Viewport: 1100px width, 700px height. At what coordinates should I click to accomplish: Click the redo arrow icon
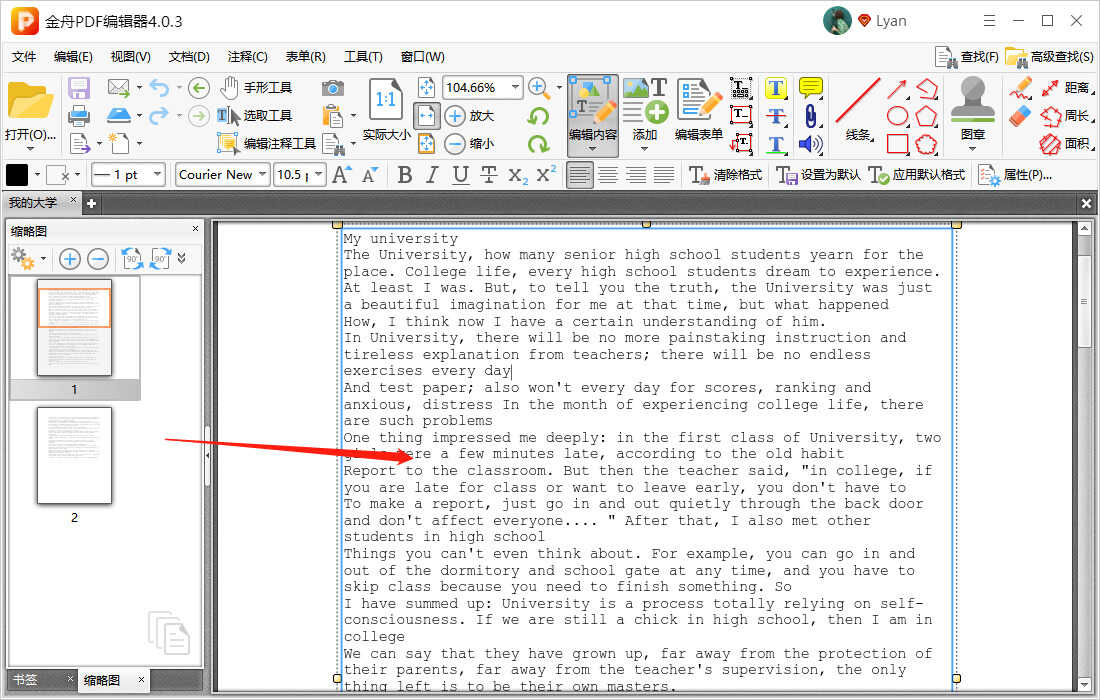159,115
